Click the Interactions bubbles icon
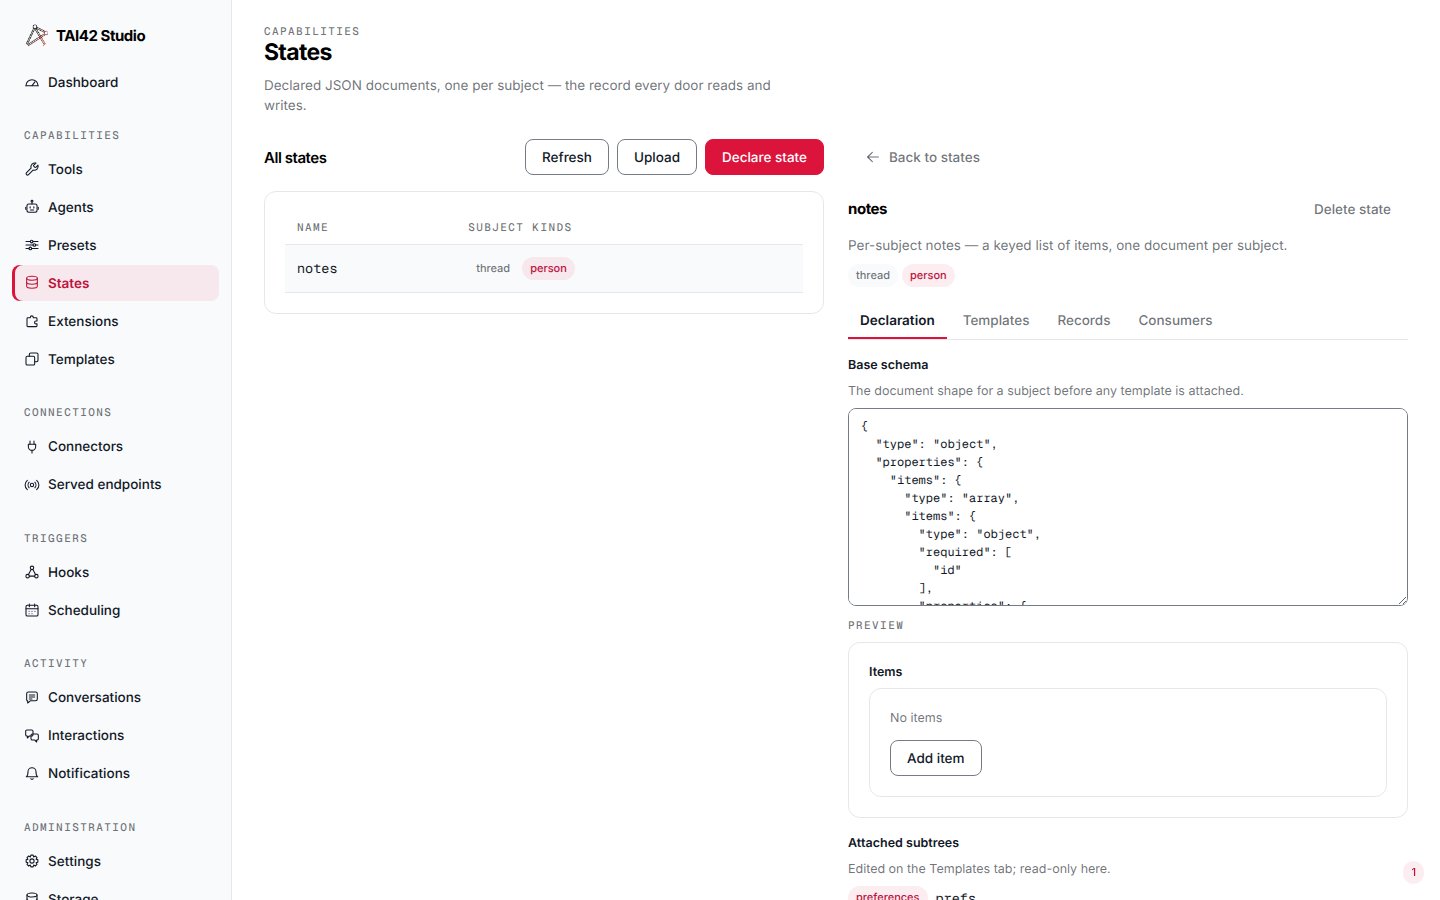Viewport: 1440px width, 900px height. (32, 736)
